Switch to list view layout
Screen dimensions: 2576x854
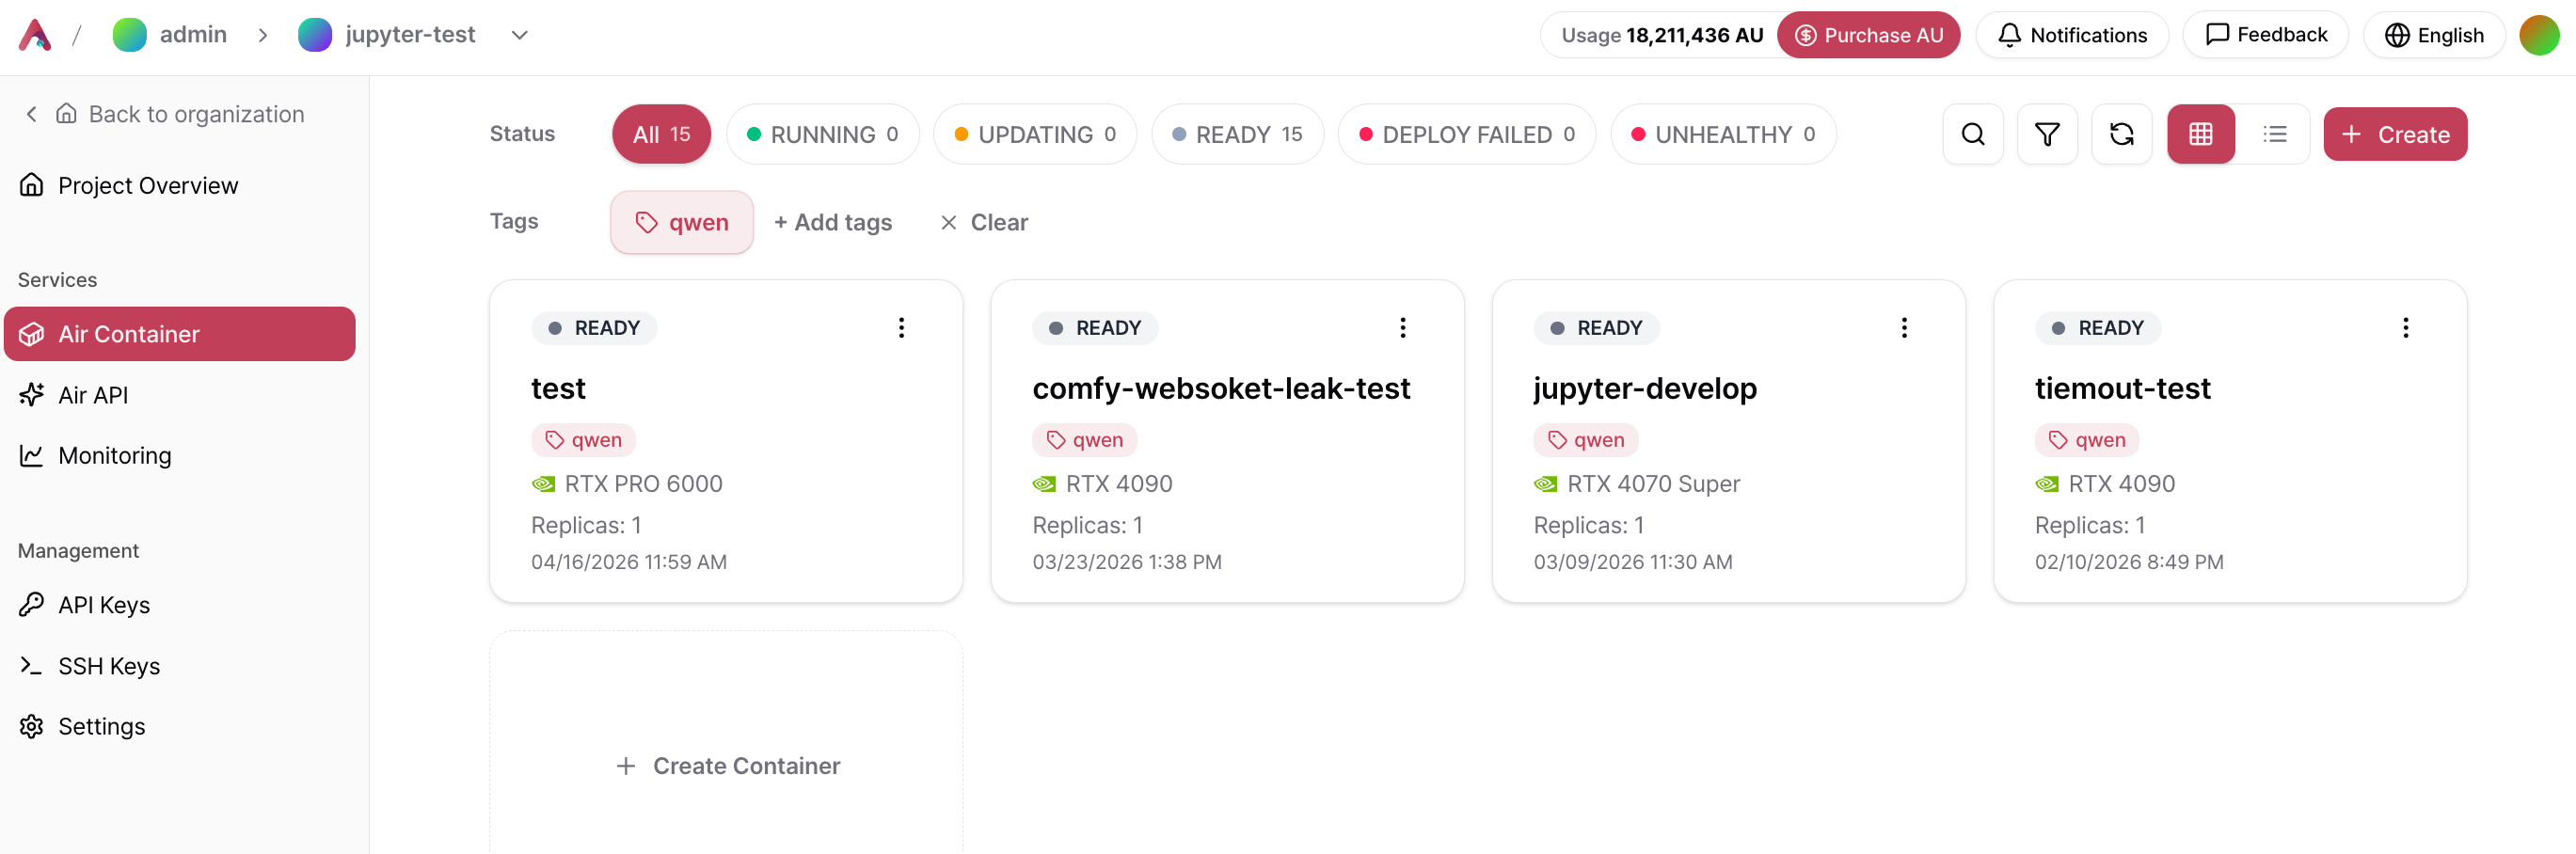[2275, 134]
